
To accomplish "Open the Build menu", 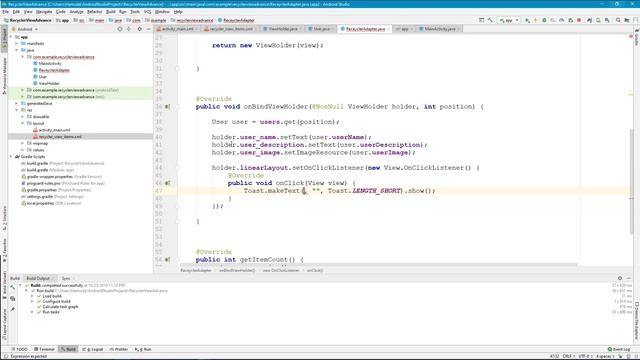I will (x=111, y=12).
